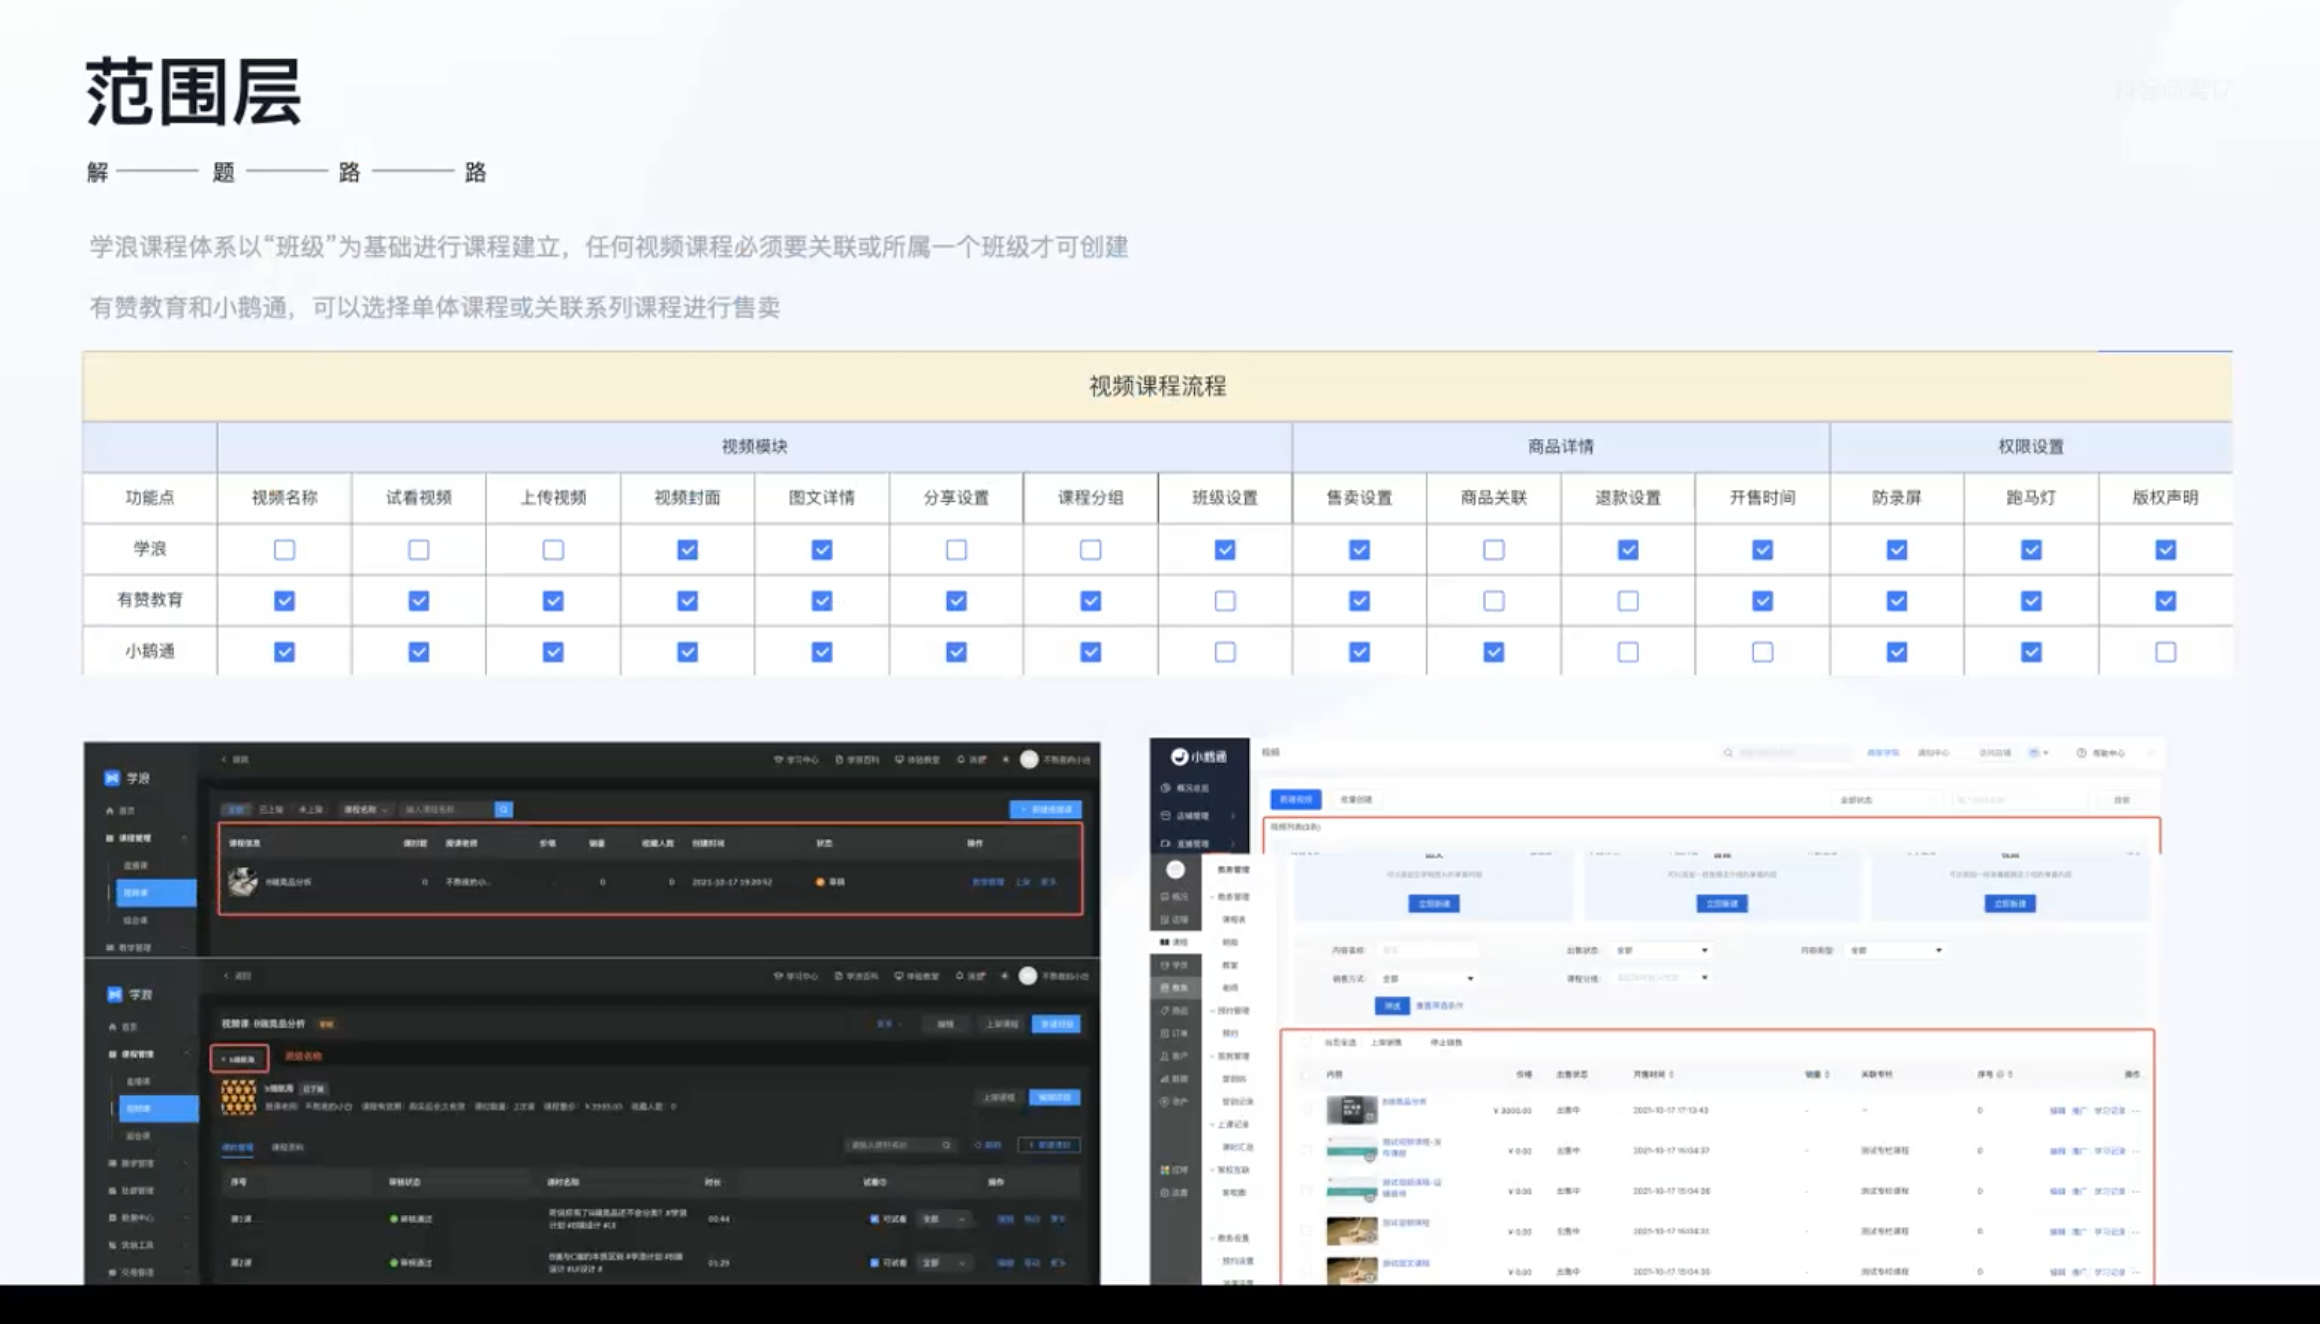
Task: Expand 直播管理 in 小鹅通 sidebar
Action: [x=1199, y=843]
